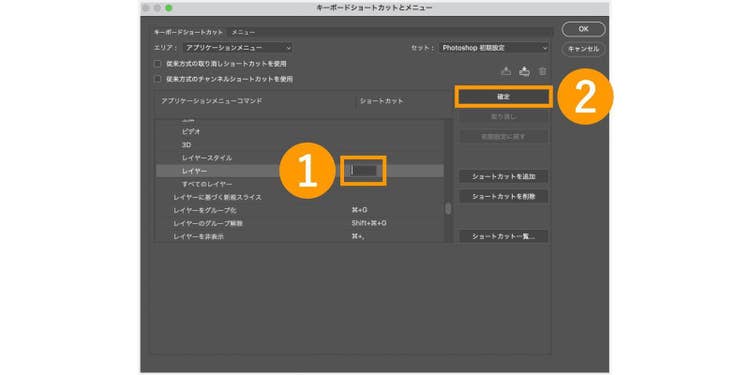750x375 pixels.
Task: Click the ショートカット一覧 button
Action: point(504,236)
